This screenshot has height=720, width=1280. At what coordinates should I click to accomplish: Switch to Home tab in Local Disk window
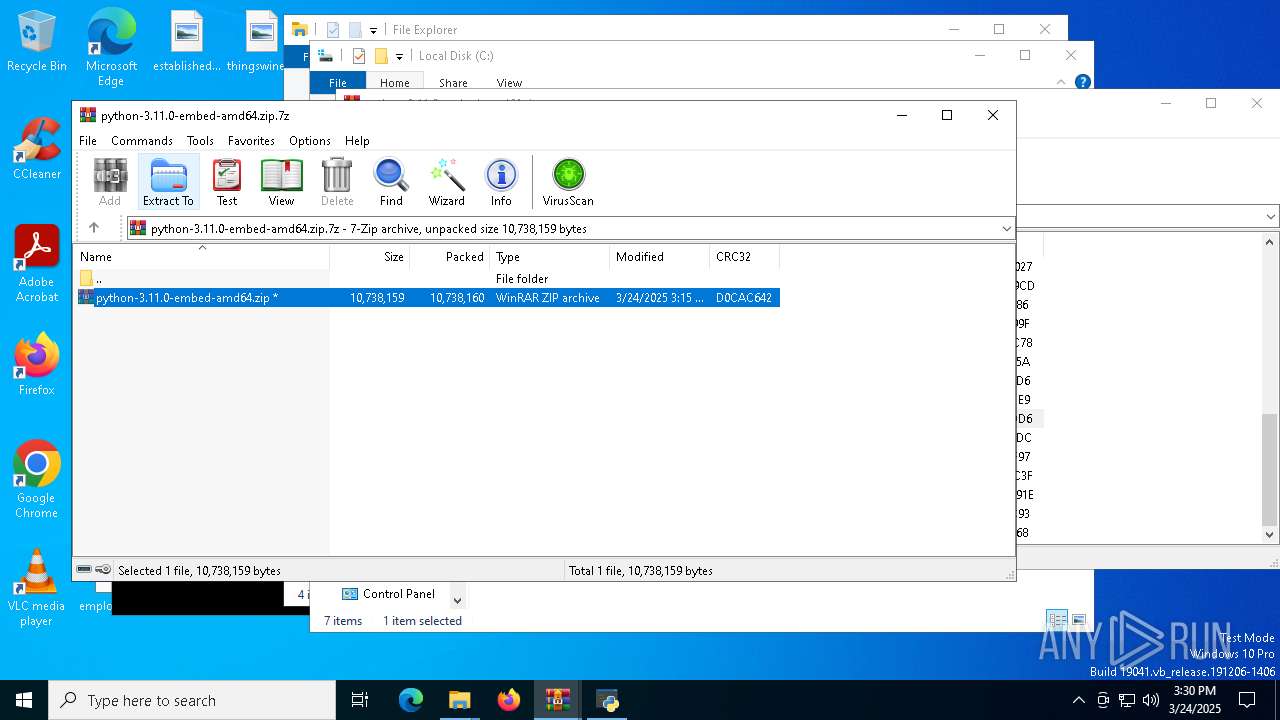click(394, 82)
